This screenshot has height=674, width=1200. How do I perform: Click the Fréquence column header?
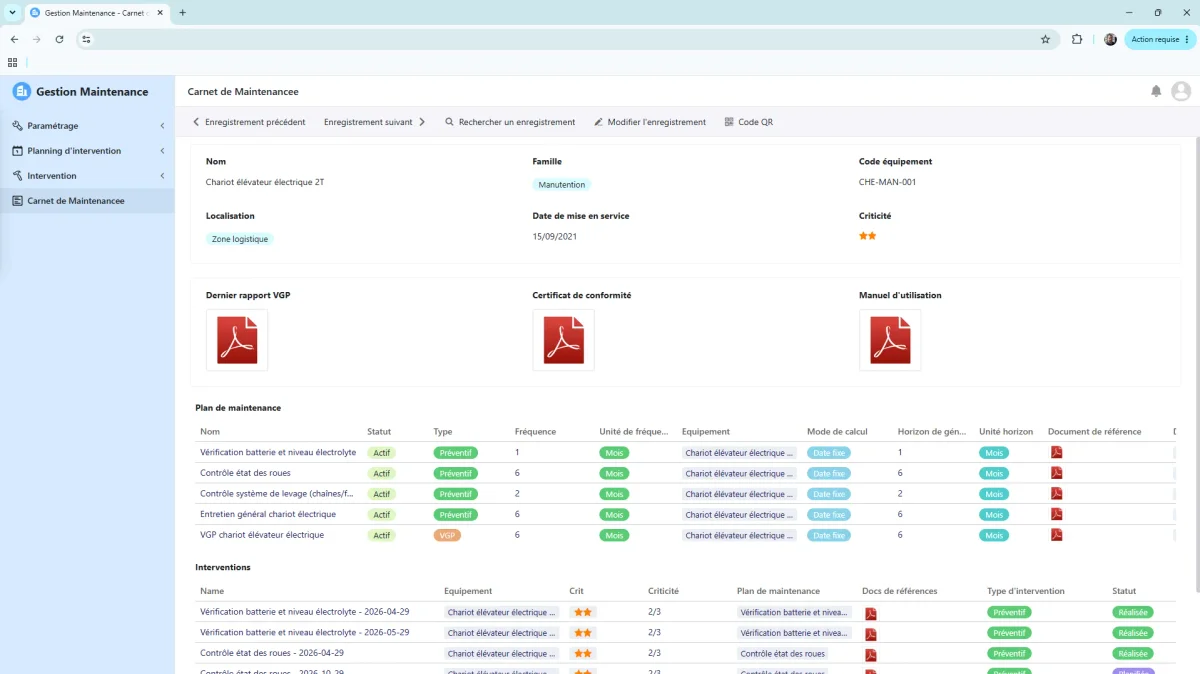535,432
